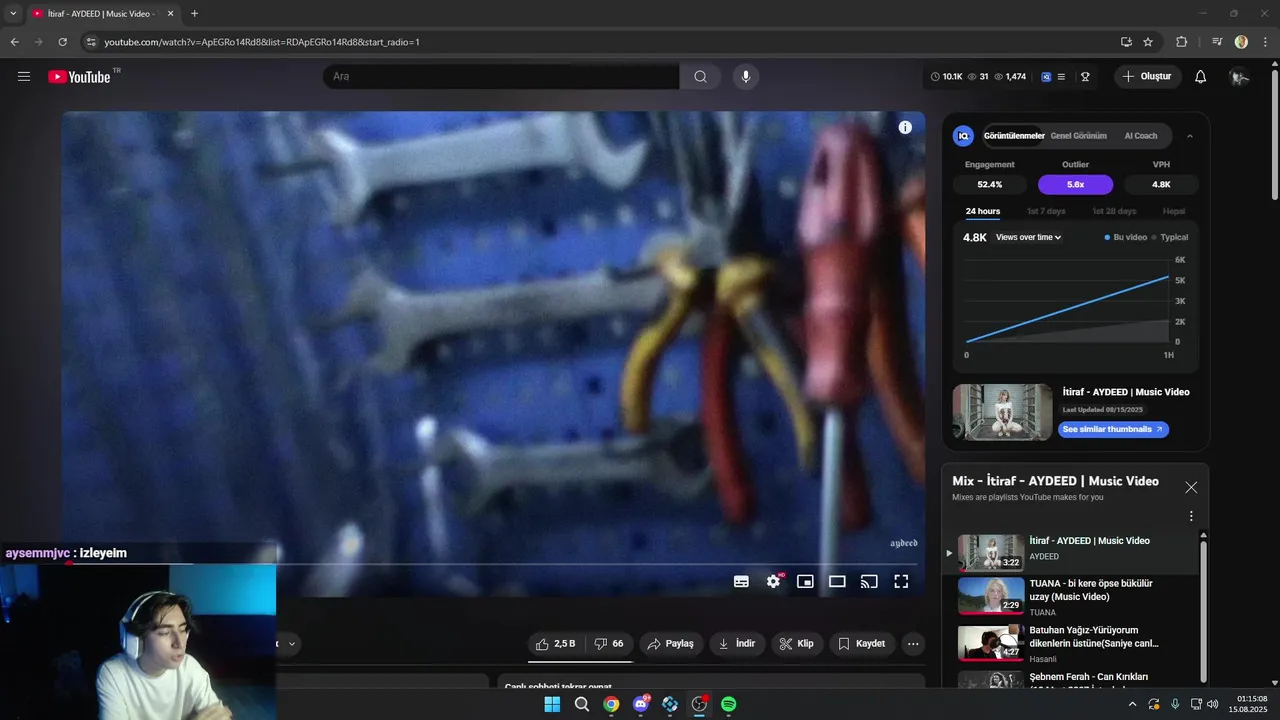The image size is (1280, 720).
Task: Open the notifications bell
Action: click(1201, 76)
